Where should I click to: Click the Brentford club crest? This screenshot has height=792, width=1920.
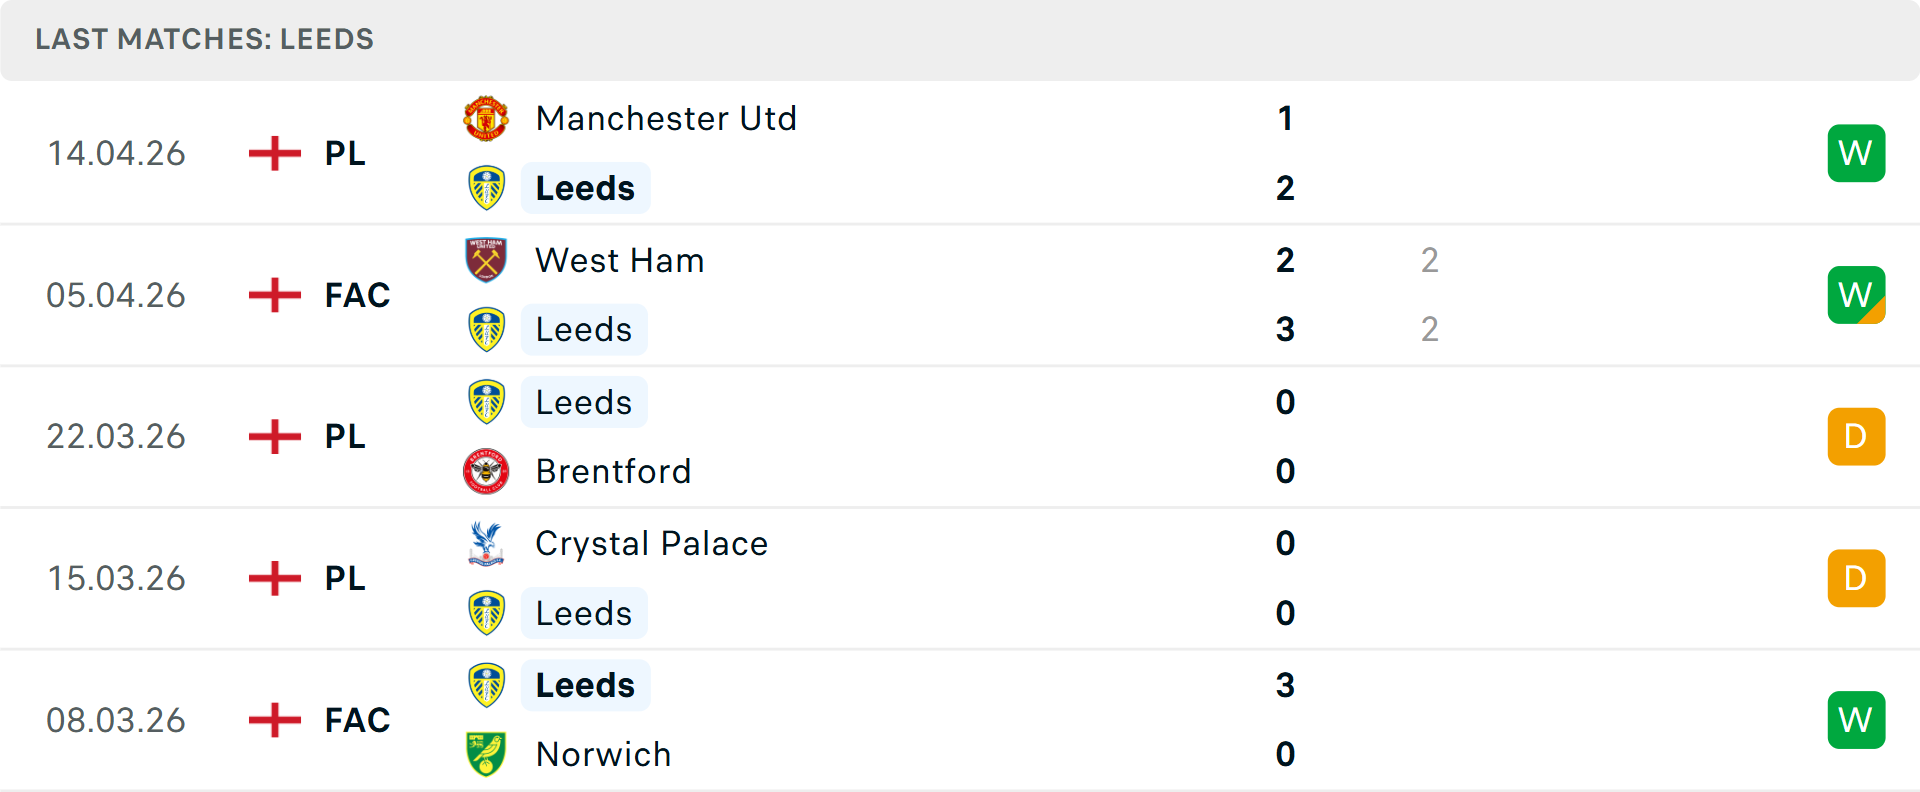(x=486, y=471)
